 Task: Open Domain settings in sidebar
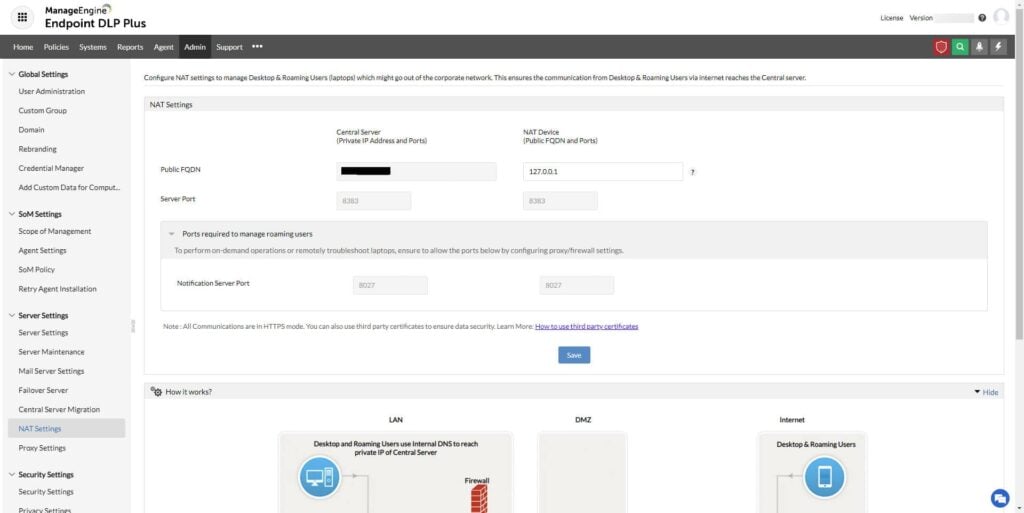pos(31,130)
